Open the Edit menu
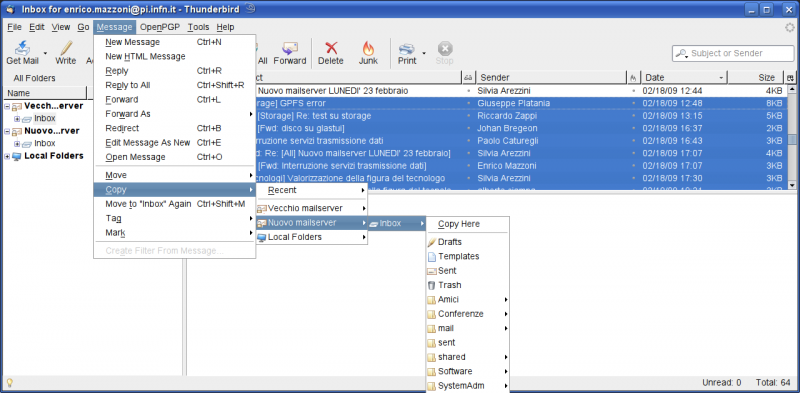 tap(37, 27)
